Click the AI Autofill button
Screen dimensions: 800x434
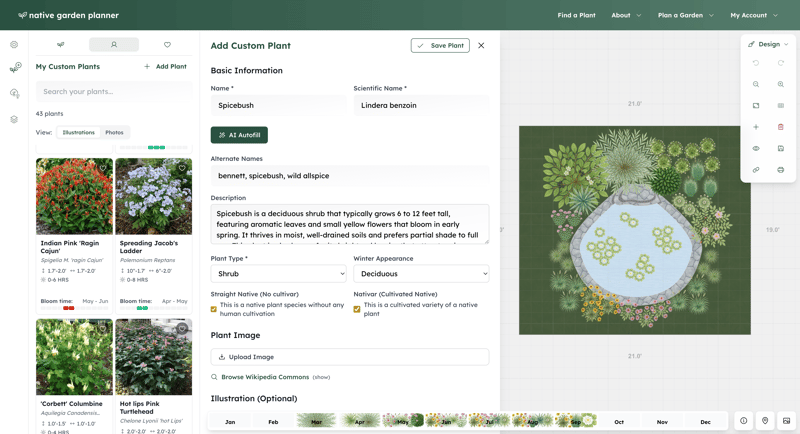coord(239,135)
